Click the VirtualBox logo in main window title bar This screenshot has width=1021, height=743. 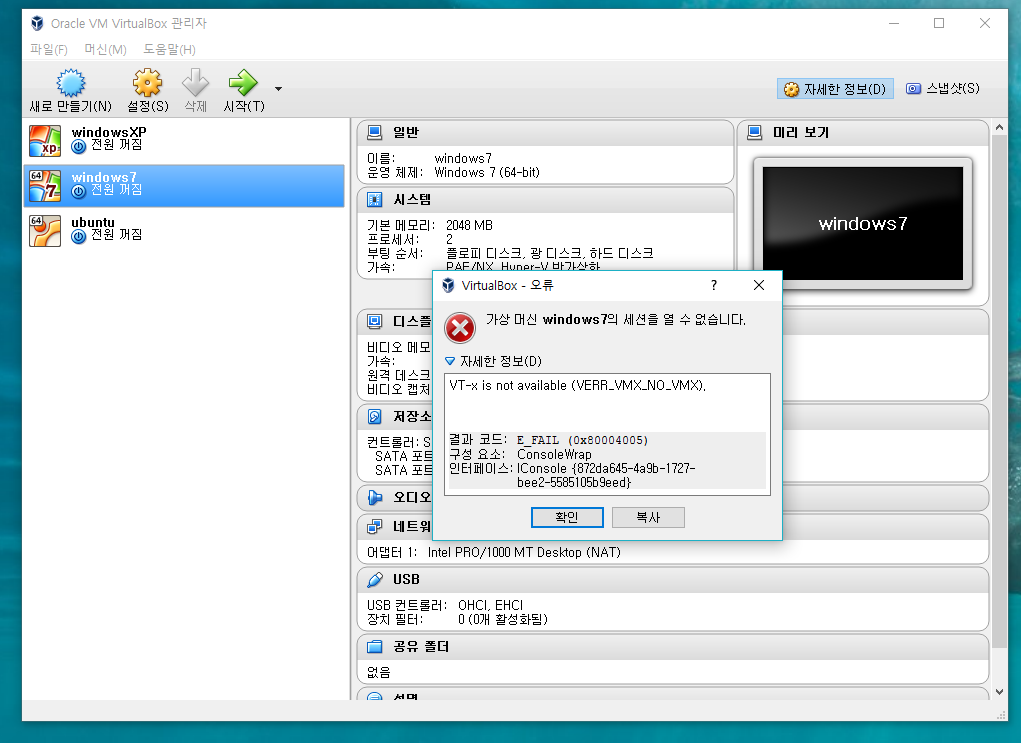(37, 23)
